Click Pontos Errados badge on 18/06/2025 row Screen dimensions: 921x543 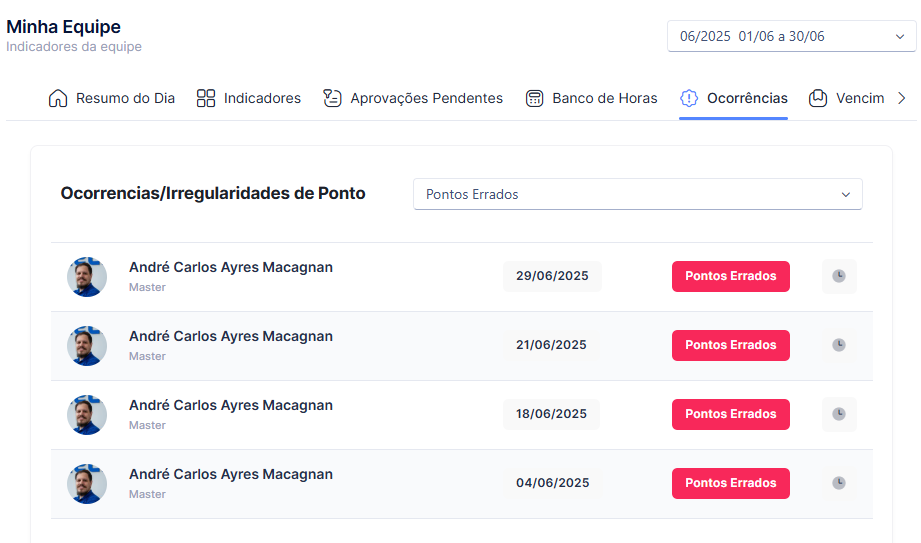point(731,414)
